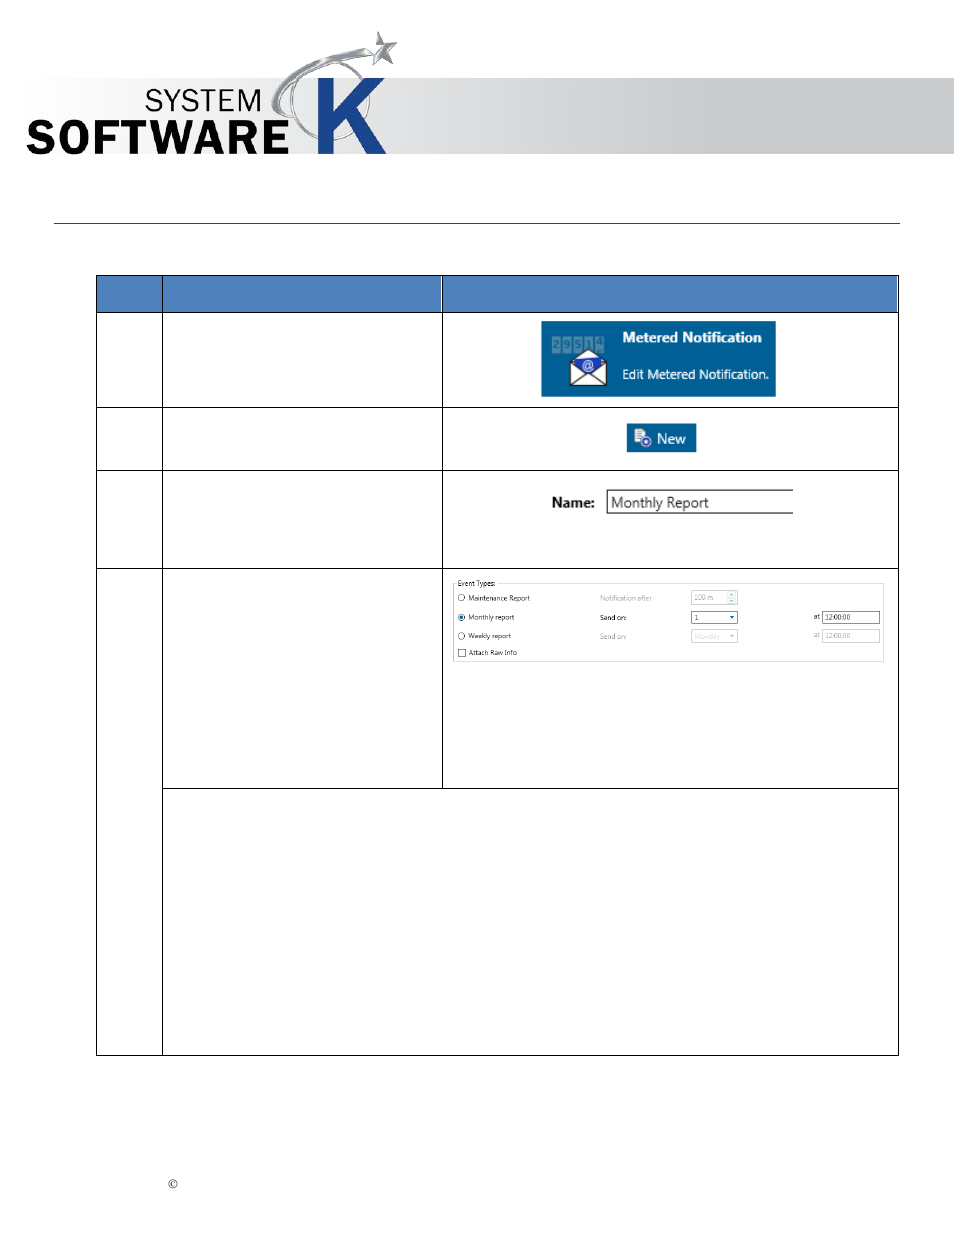Click the Name field containing Monthly Report
The image size is (954, 1235).
pyautogui.click(x=699, y=502)
